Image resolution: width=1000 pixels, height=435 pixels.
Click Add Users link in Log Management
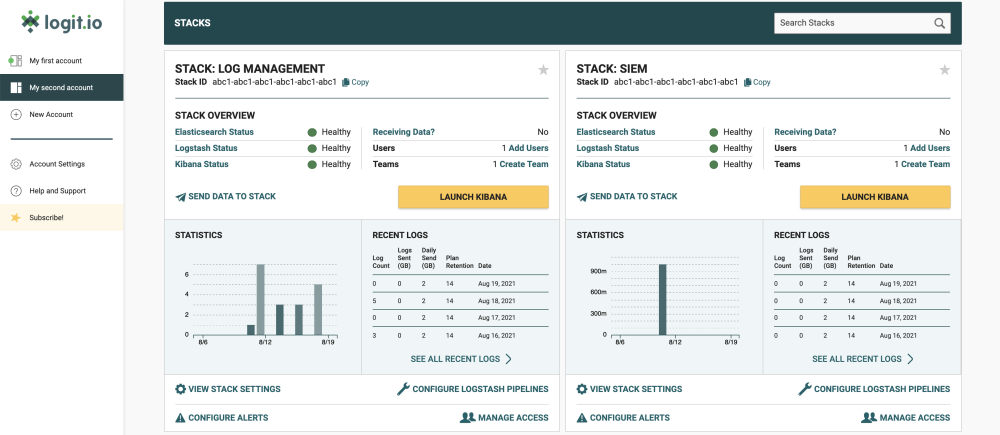[524, 148]
